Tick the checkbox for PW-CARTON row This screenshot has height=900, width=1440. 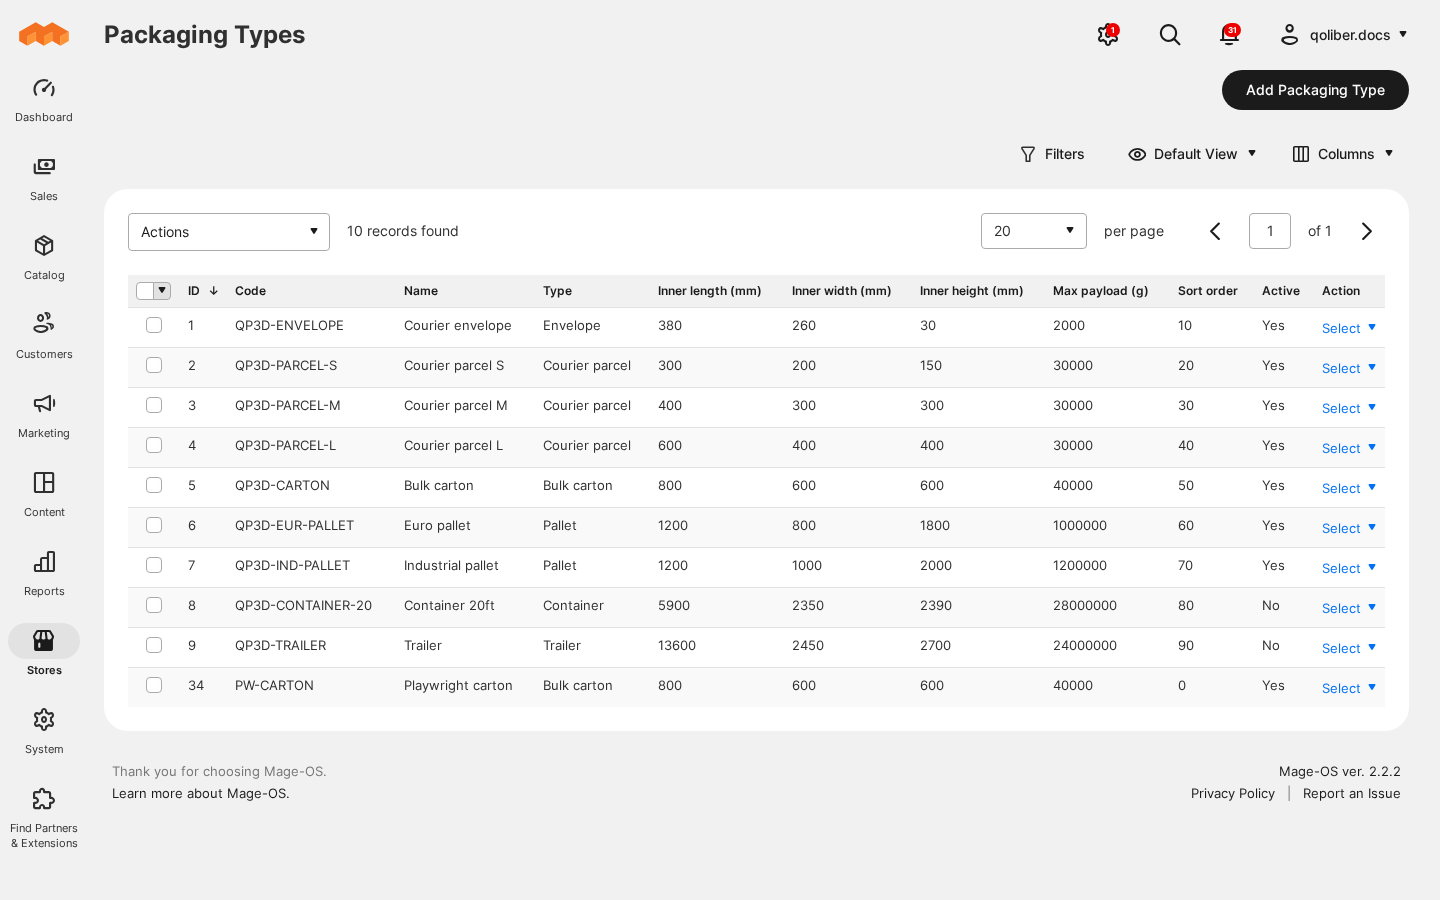pos(154,685)
